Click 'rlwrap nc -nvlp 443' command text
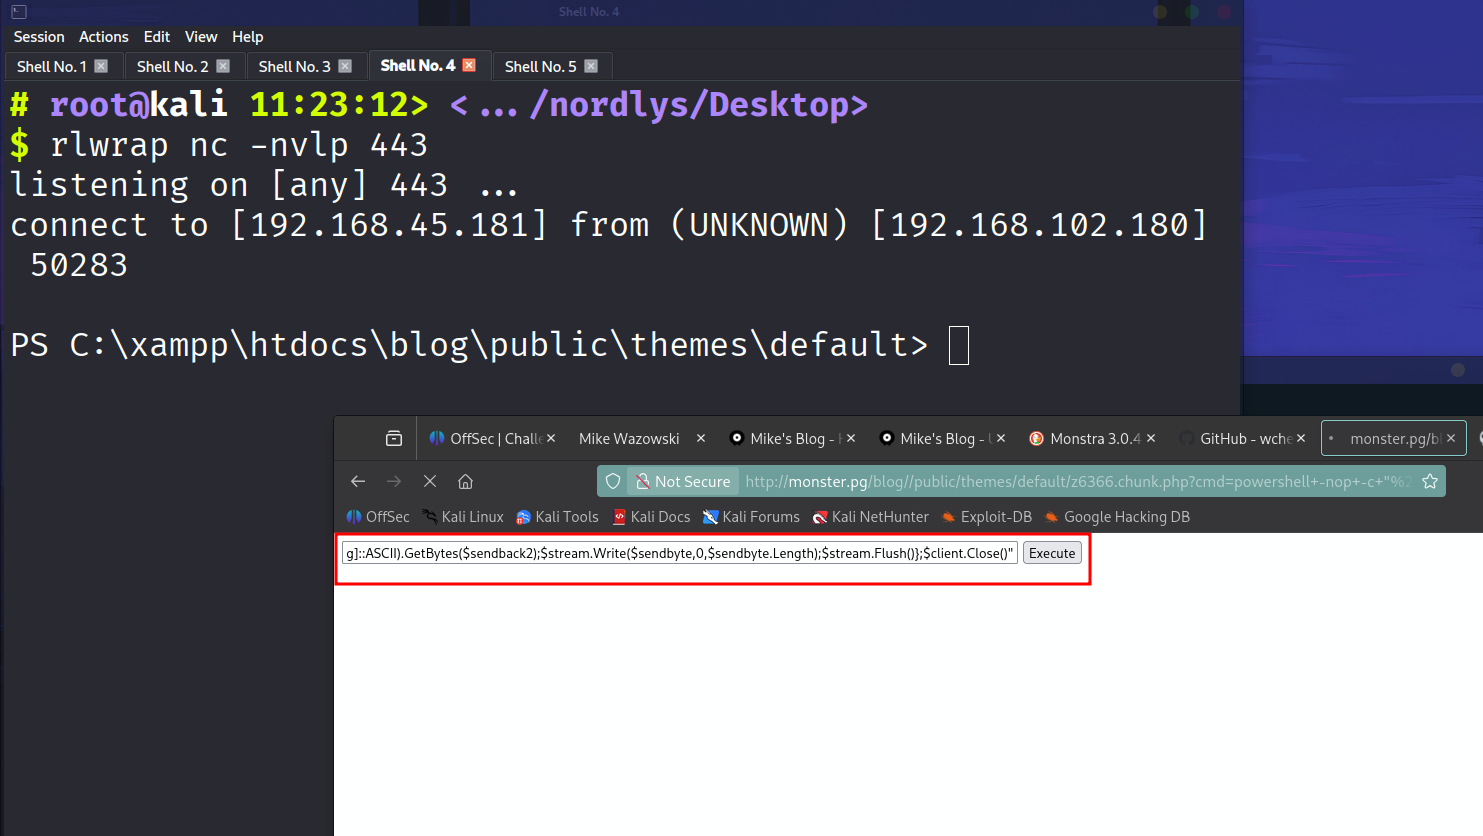The width and height of the screenshot is (1483, 836). click(239, 145)
